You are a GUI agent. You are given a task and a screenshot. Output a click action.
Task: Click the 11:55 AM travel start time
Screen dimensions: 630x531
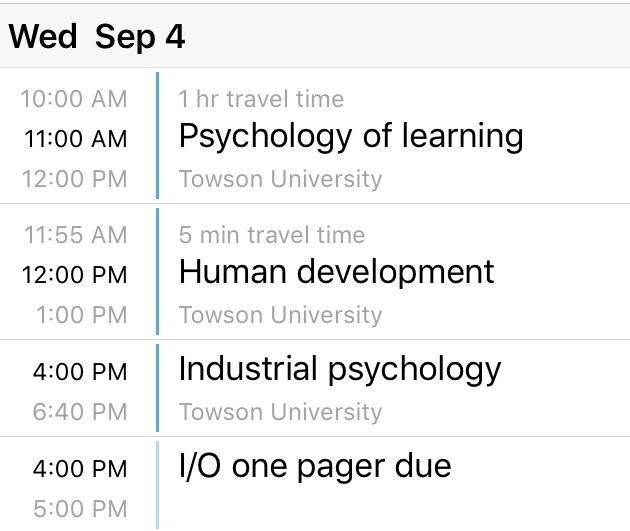(x=75, y=235)
